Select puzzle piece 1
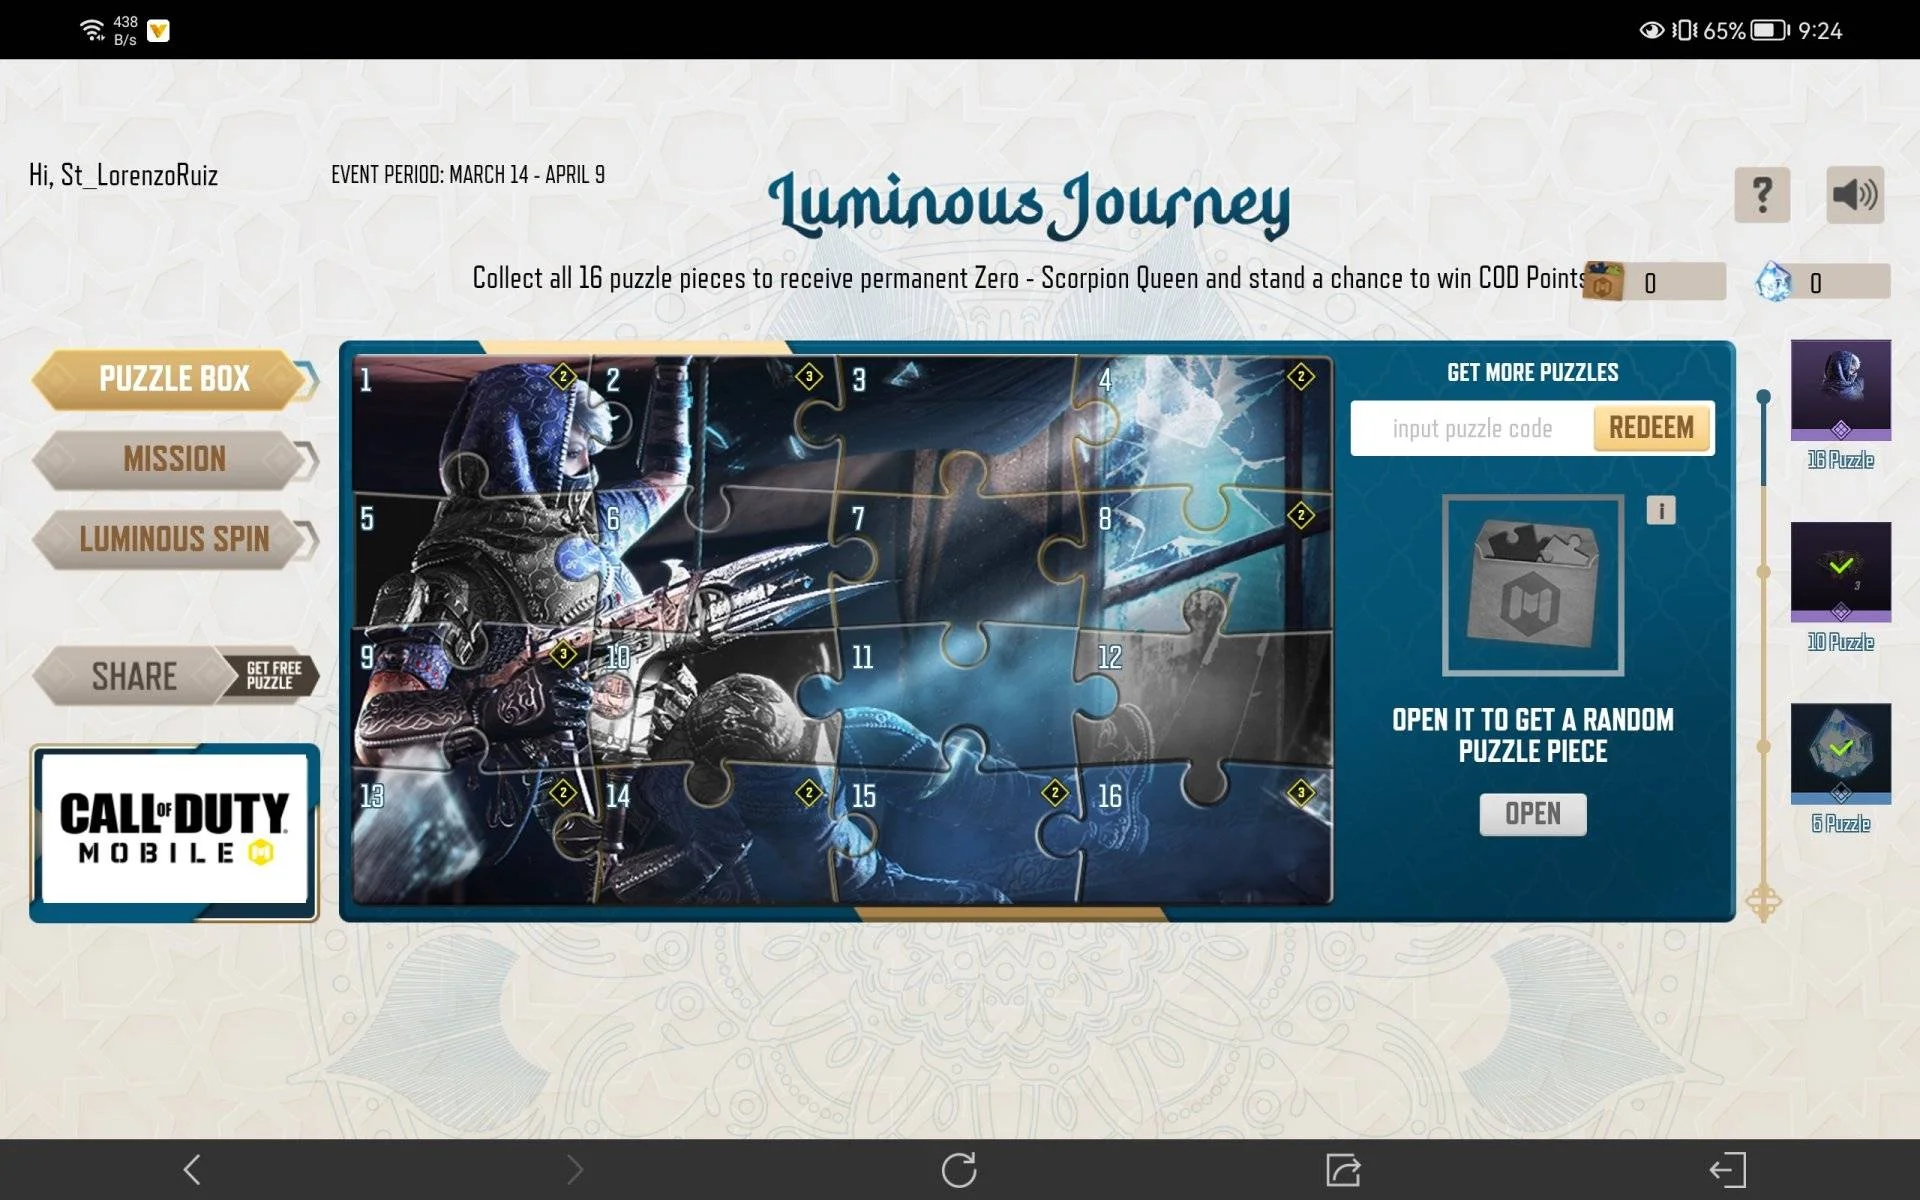Screen dimensions: 1920x1200 point(475,425)
